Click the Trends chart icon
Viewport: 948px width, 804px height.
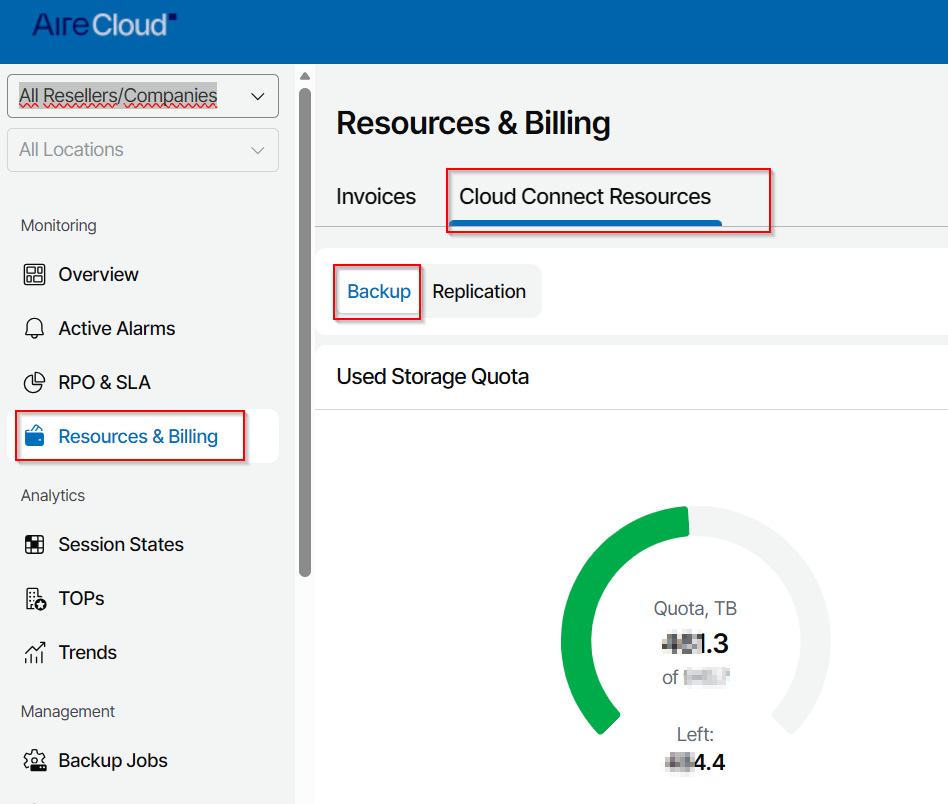click(x=34, y=652)
